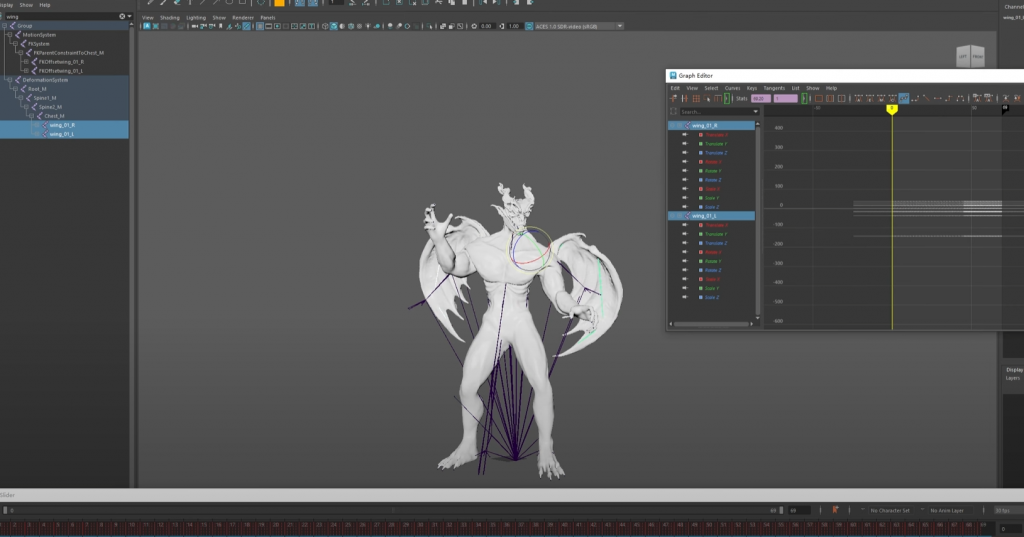Collapse the DeformationSystem node in Outliner

(x=10, y=80)
